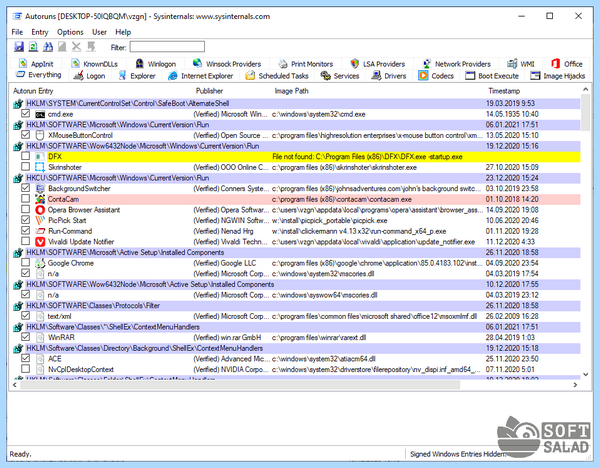Click the Opera Browser Assistant icon
This screenshot has height=468, width=600.
pos(40,210)
